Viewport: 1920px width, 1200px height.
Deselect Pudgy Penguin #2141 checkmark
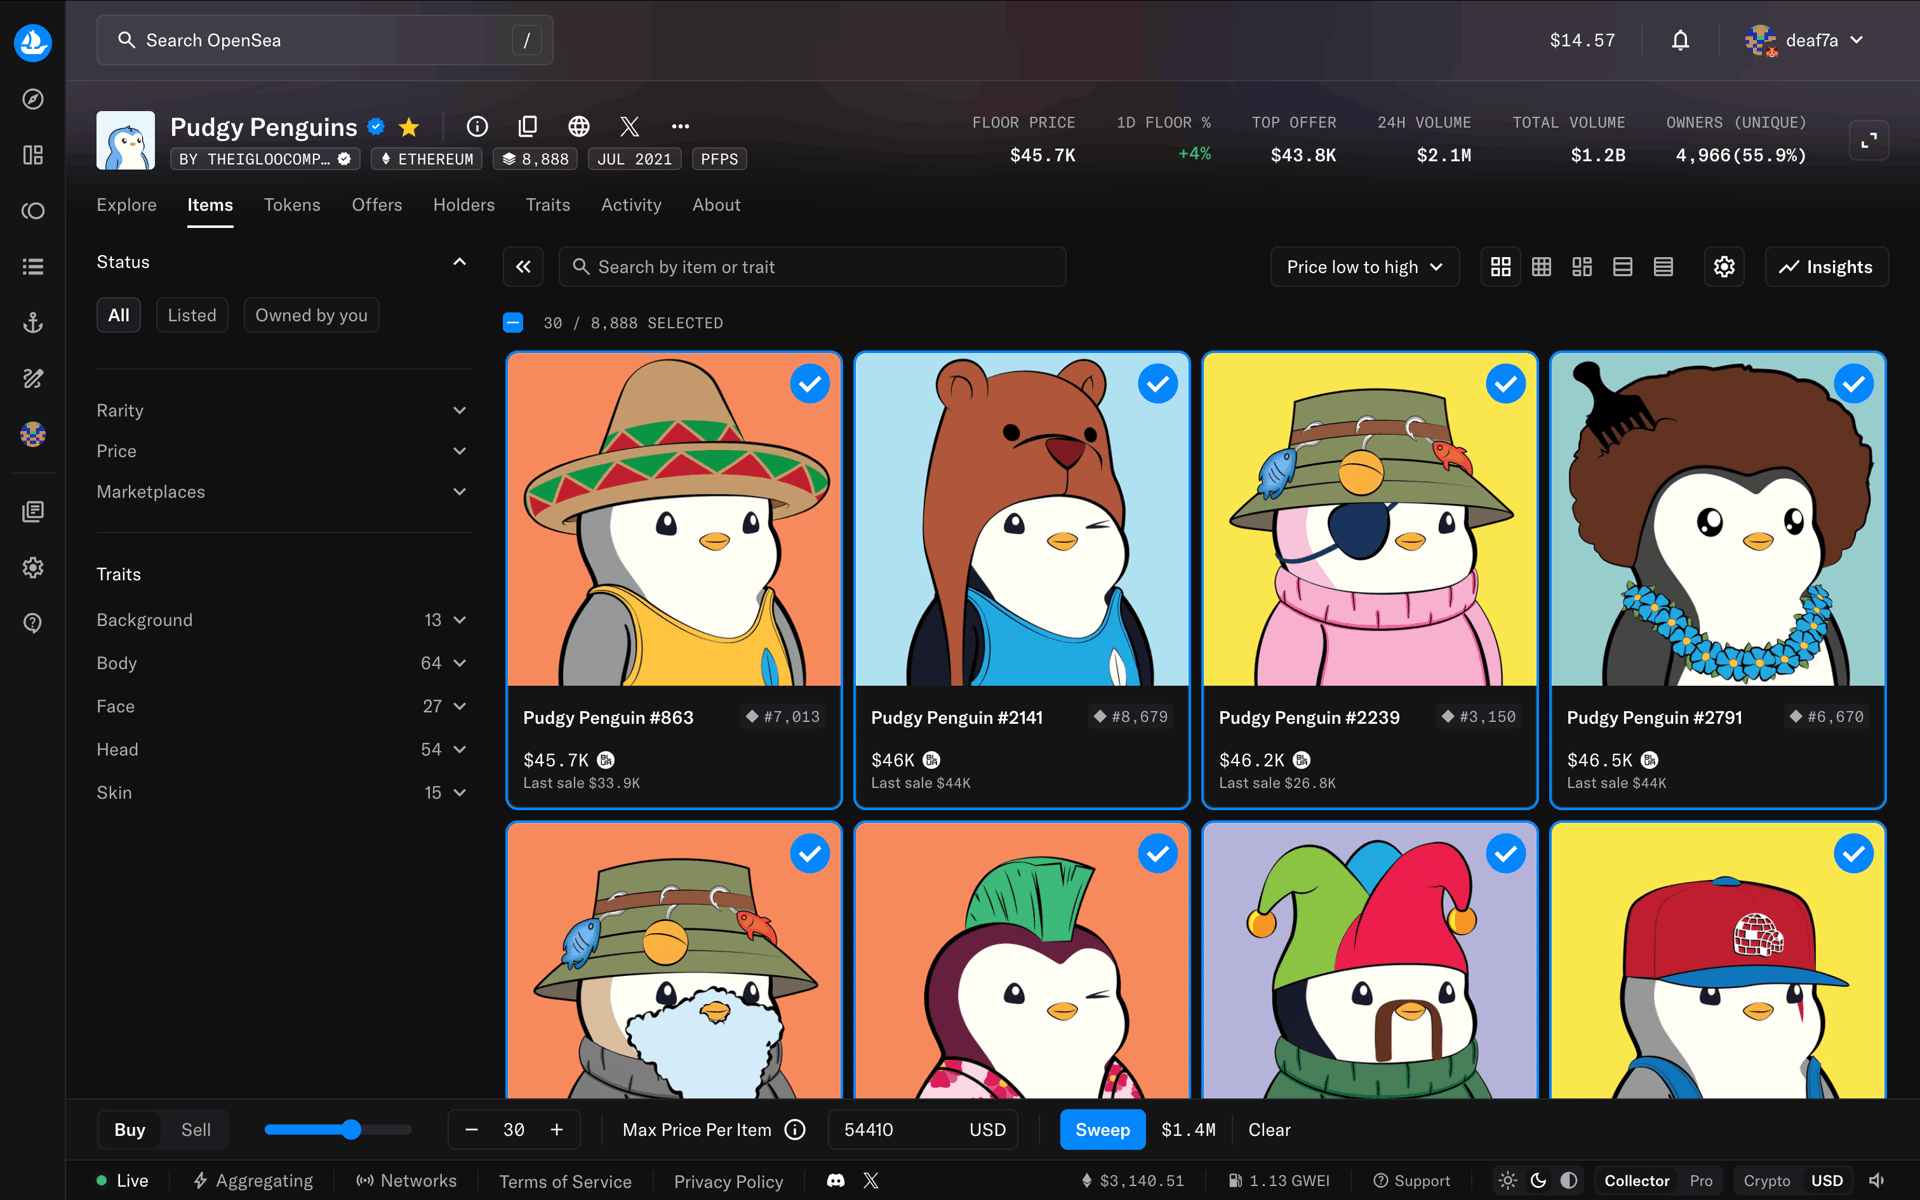pyautogui.click(x=1157, y=384)
